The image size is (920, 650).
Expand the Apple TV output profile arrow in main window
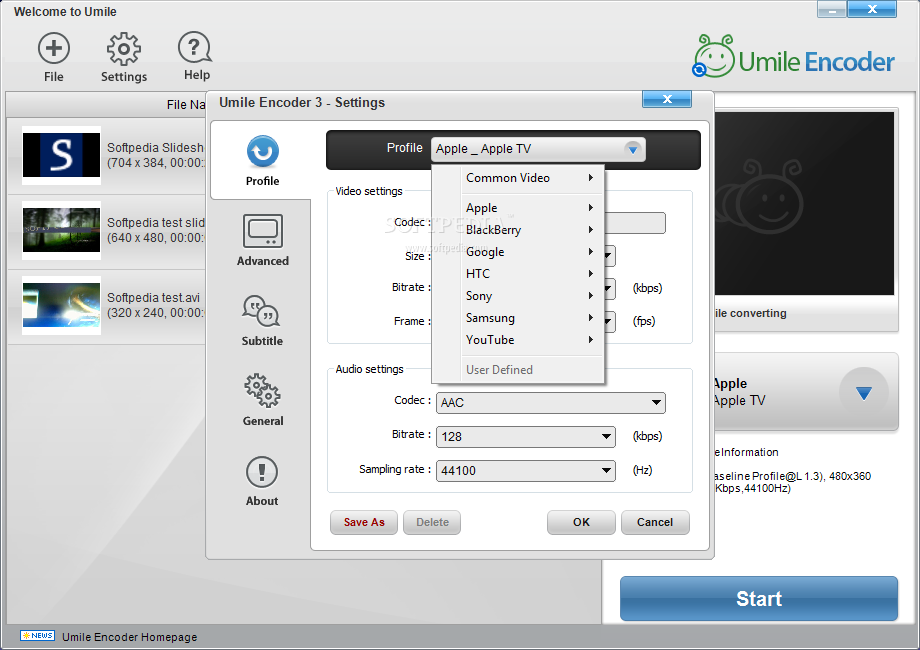point(863,392)
